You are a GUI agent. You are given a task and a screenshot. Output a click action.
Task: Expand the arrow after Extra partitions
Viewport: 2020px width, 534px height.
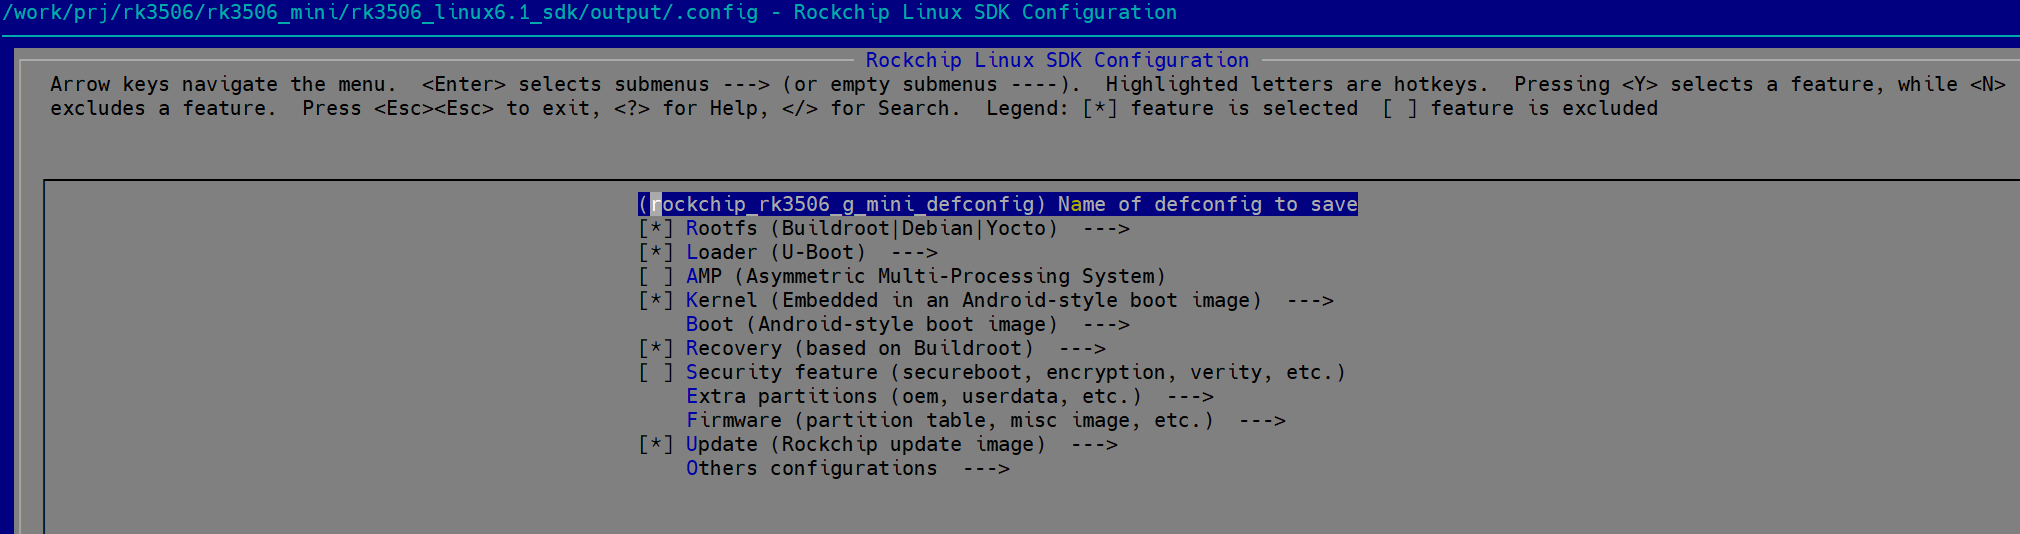point(1190,396)
